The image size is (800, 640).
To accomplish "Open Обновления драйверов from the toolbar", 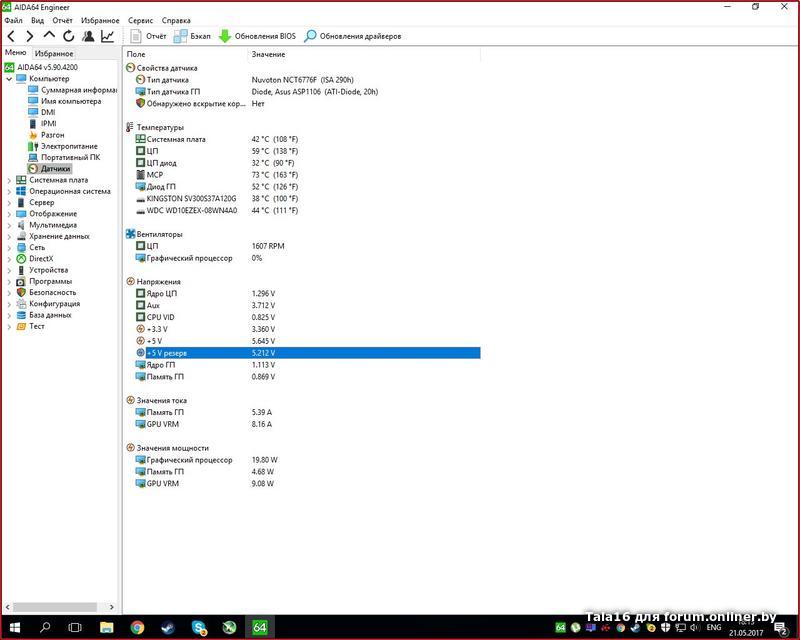I will 352,36.
